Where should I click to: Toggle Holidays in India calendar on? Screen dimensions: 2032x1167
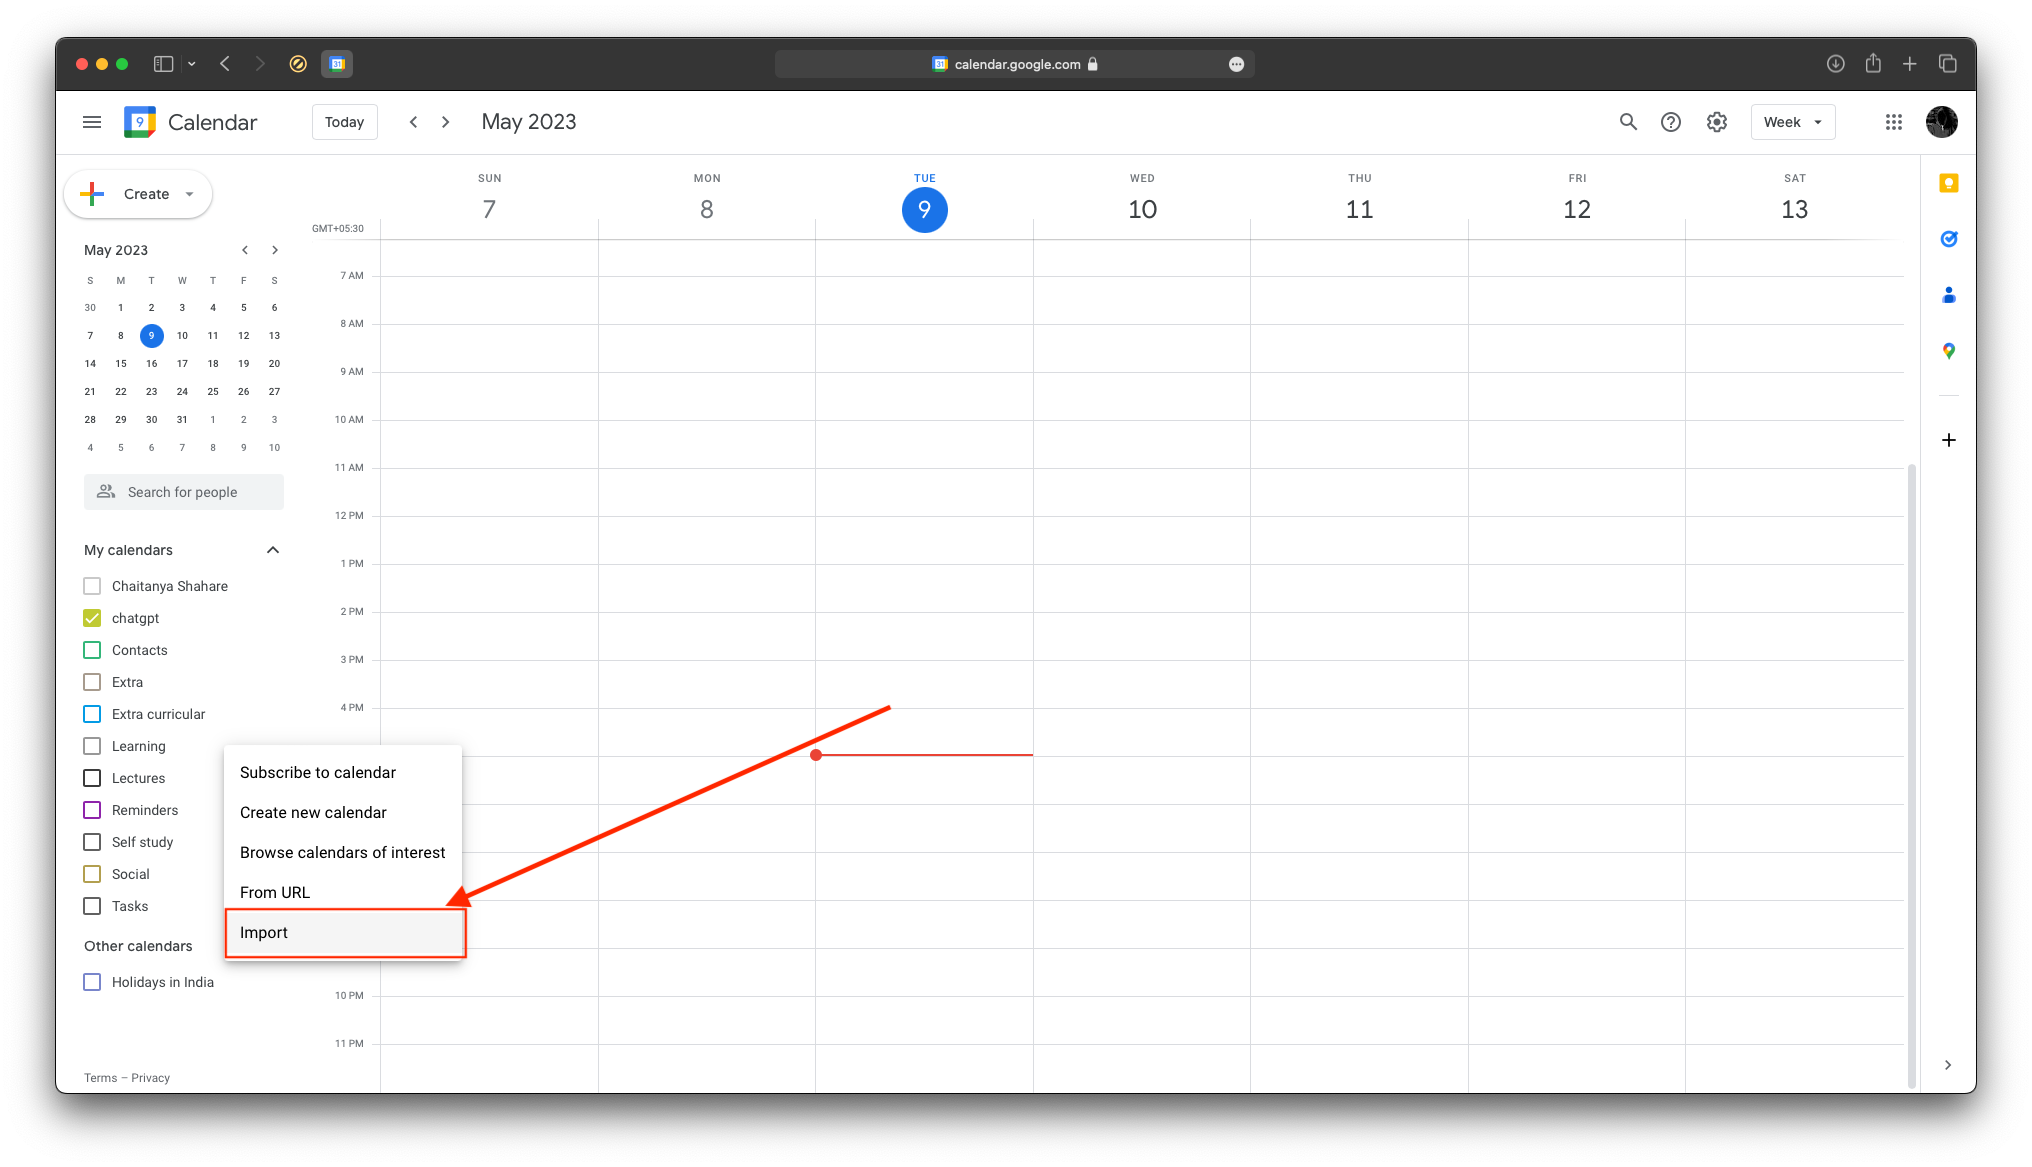[94, 981]
